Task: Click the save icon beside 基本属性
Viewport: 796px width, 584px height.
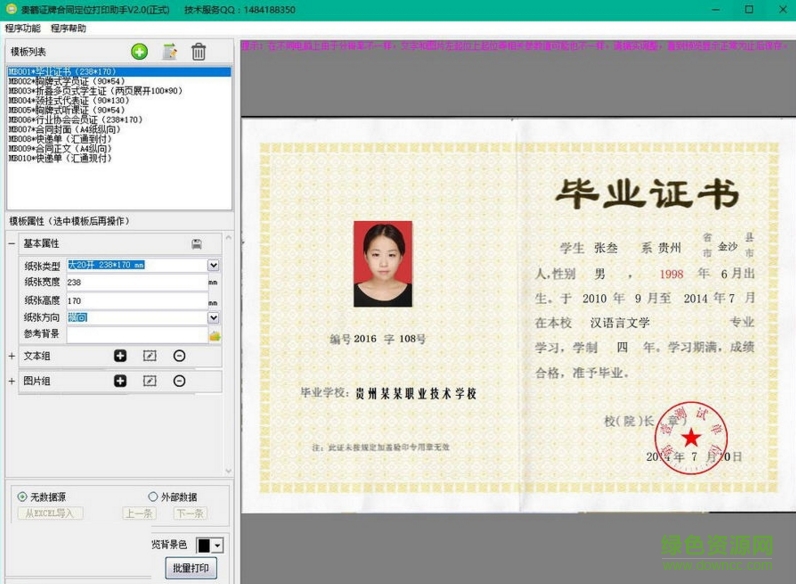Action: [197, 244]
